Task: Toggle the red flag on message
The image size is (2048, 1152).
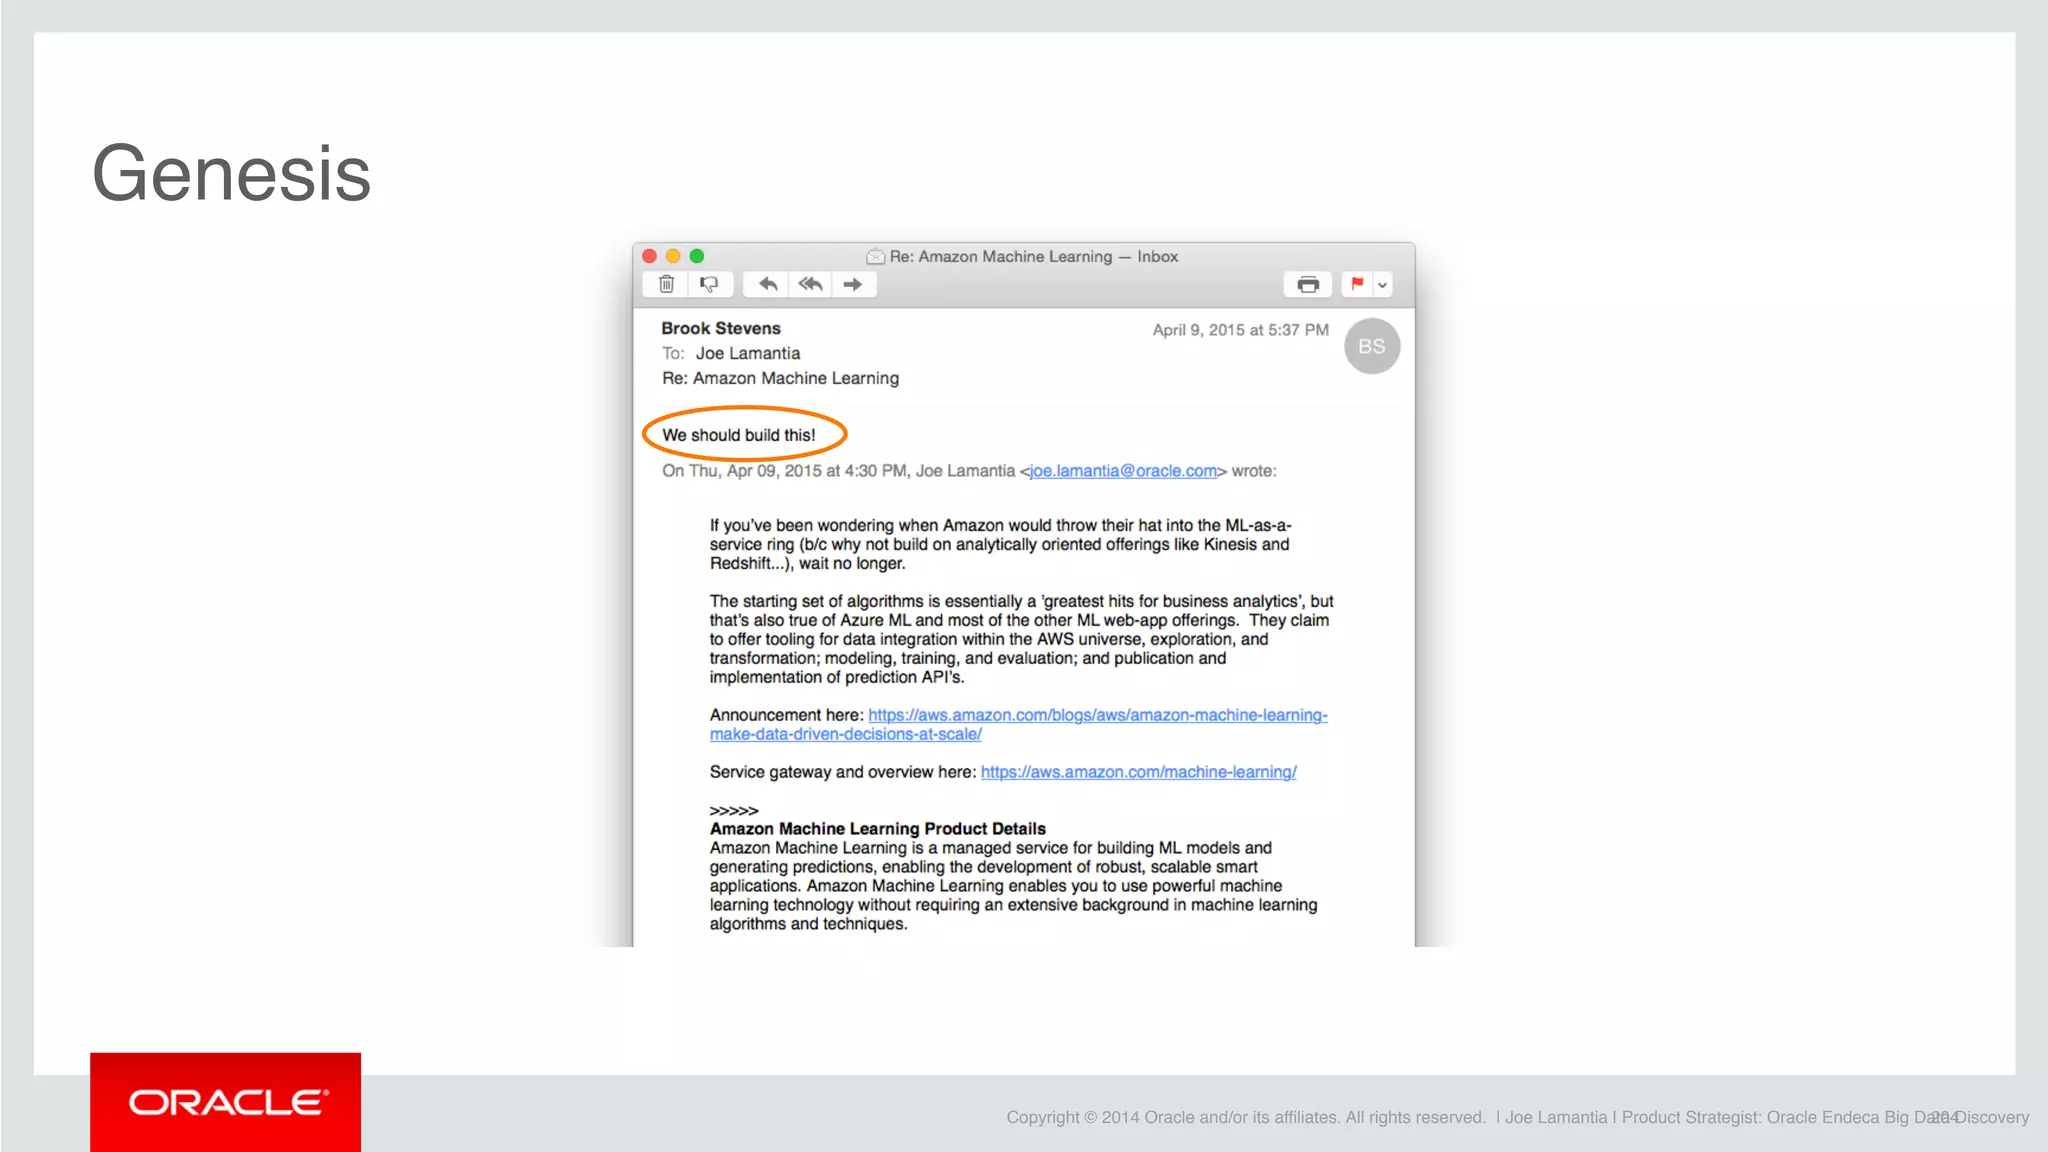Action: coord(1357,285)
